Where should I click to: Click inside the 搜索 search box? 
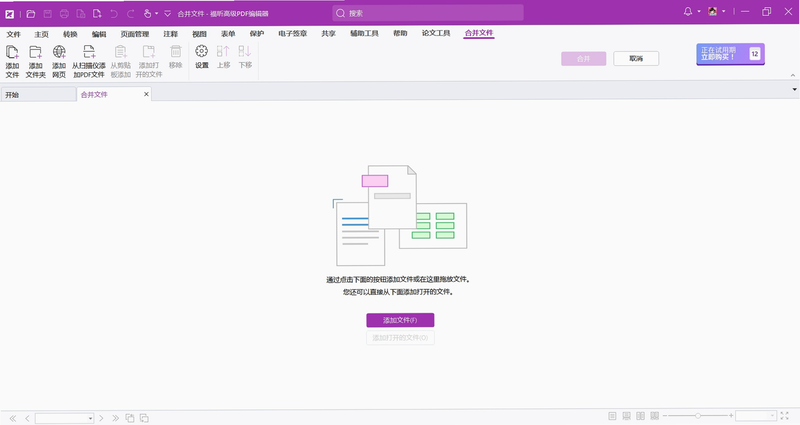(428, 13)
